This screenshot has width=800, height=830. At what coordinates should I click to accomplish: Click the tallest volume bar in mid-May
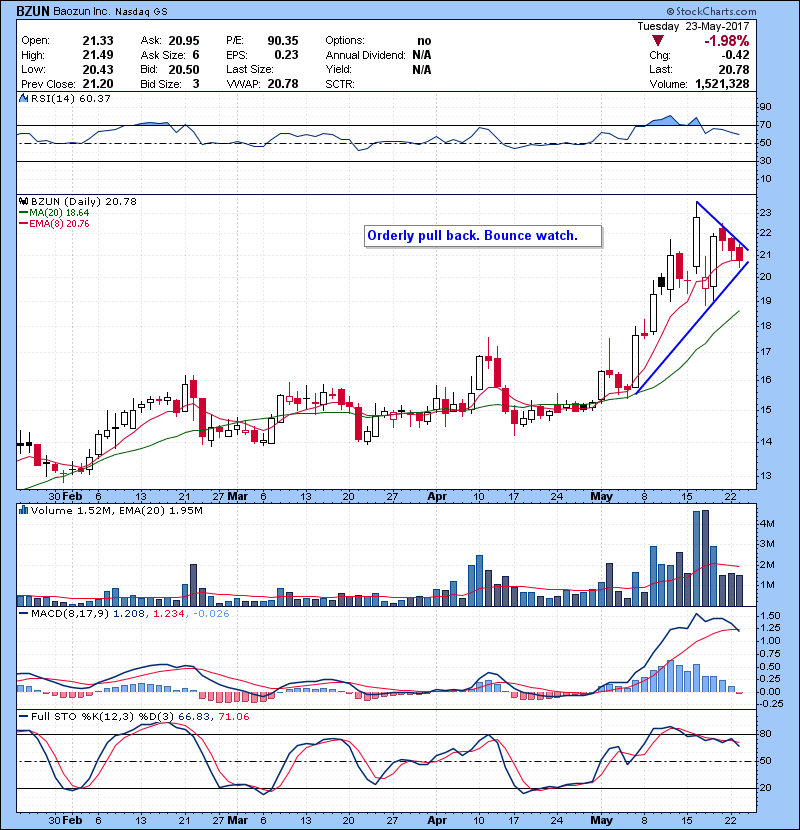705,558
